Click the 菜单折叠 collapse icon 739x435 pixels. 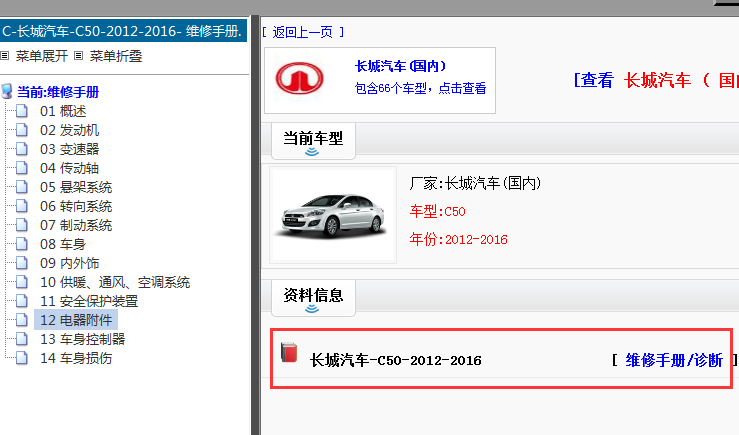pos(79,56)
